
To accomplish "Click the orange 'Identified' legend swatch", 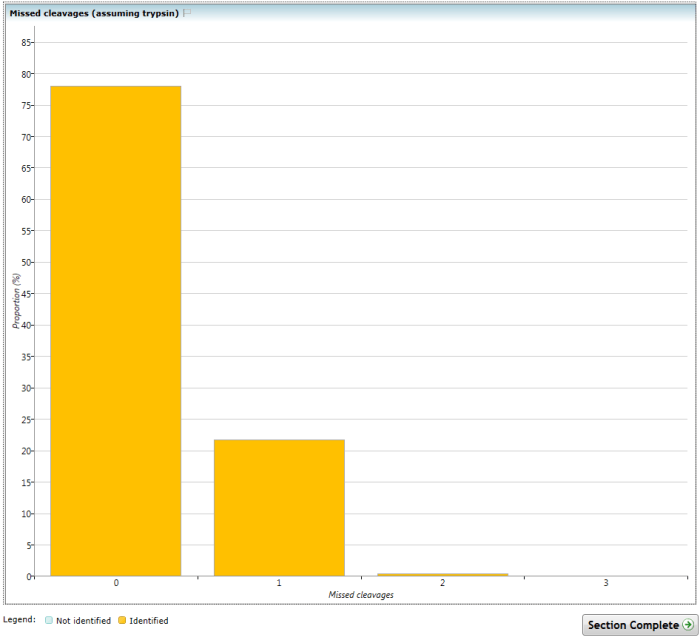I will click(122, 620).
